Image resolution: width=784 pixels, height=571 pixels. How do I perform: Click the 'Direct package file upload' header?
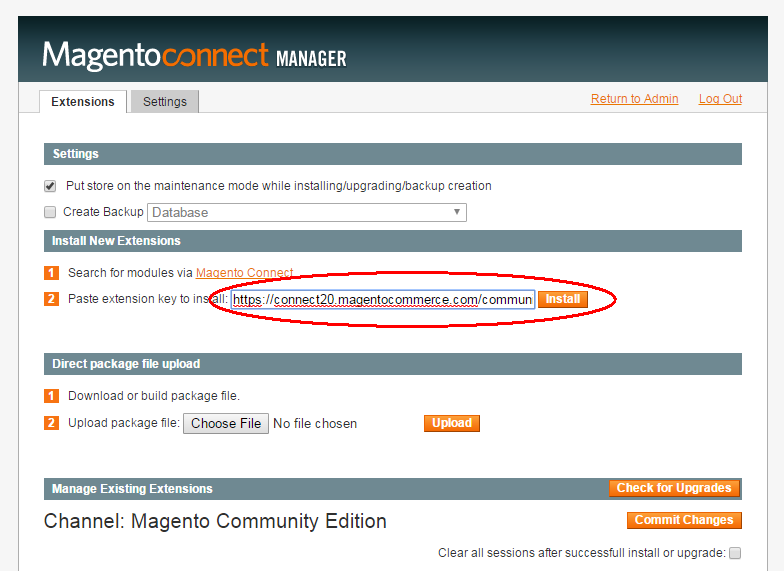pyautogui.click(x=392, y=364)
